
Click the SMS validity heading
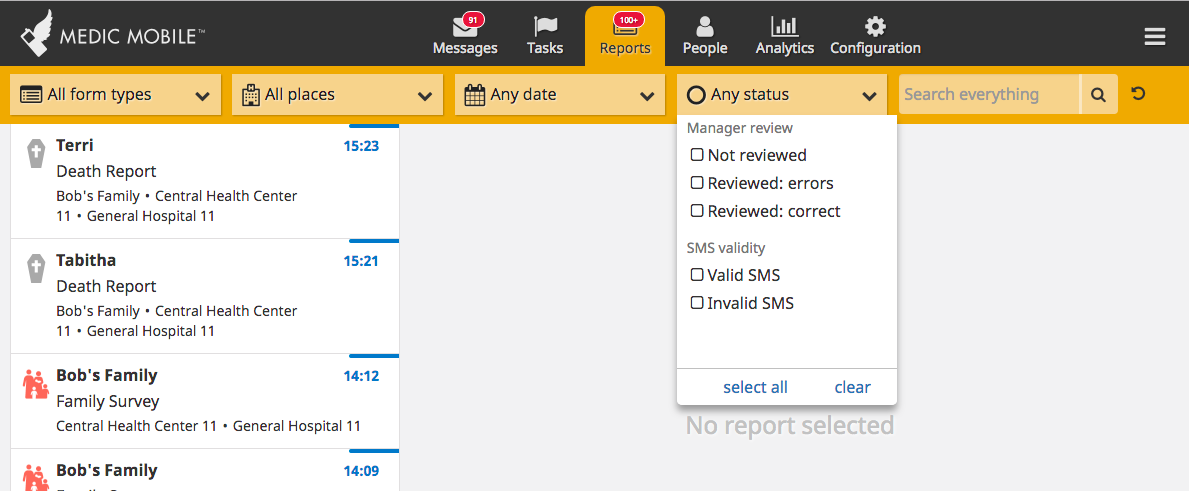726,248
